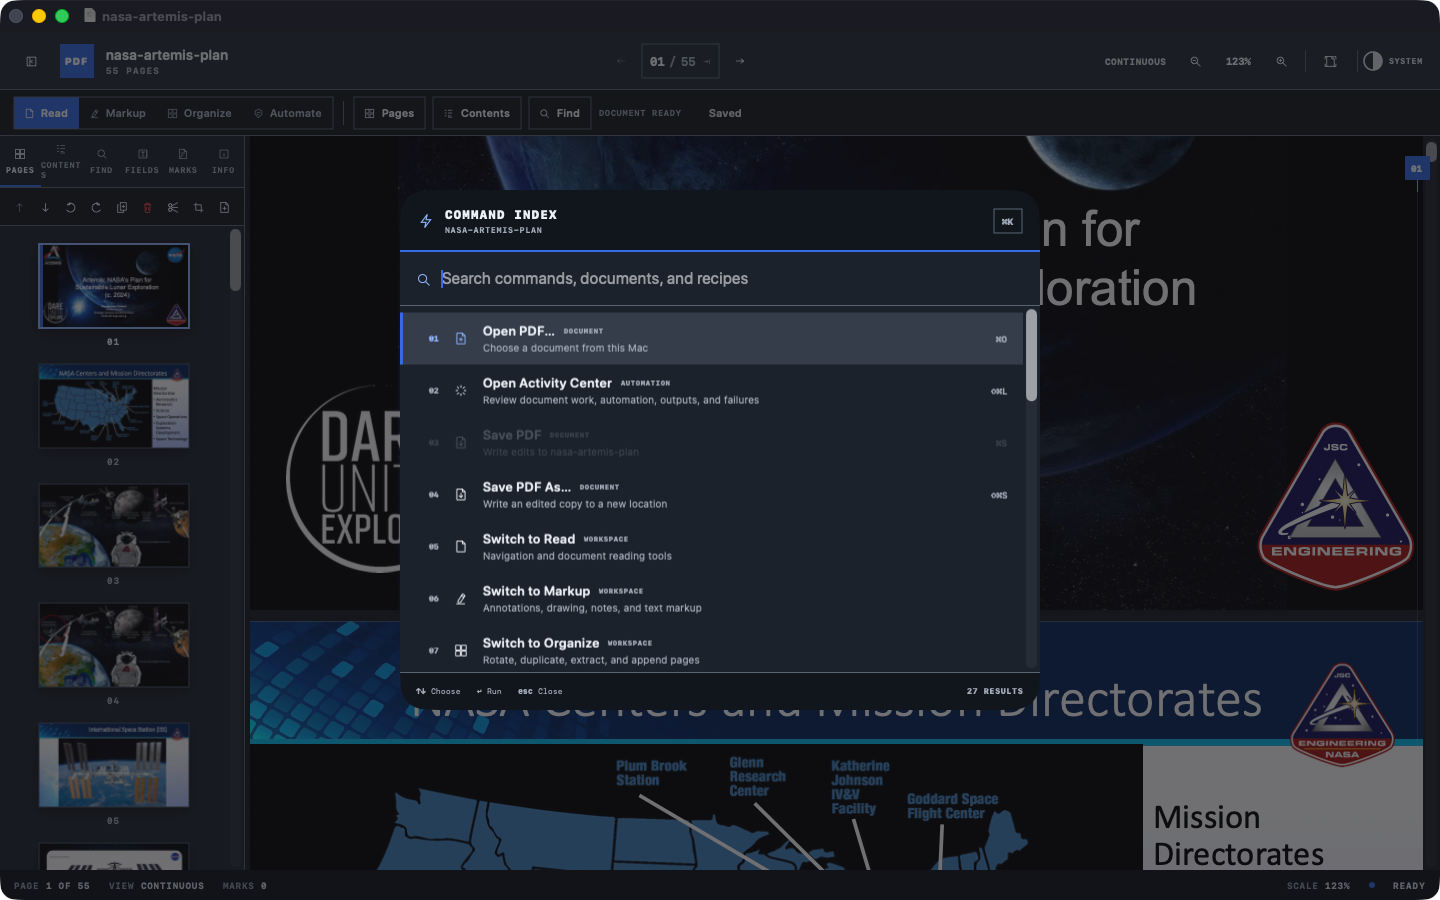This screenshot has height=900, width=1440.
Task: Run the Open Activity Center command
Action: coord(712,391)
